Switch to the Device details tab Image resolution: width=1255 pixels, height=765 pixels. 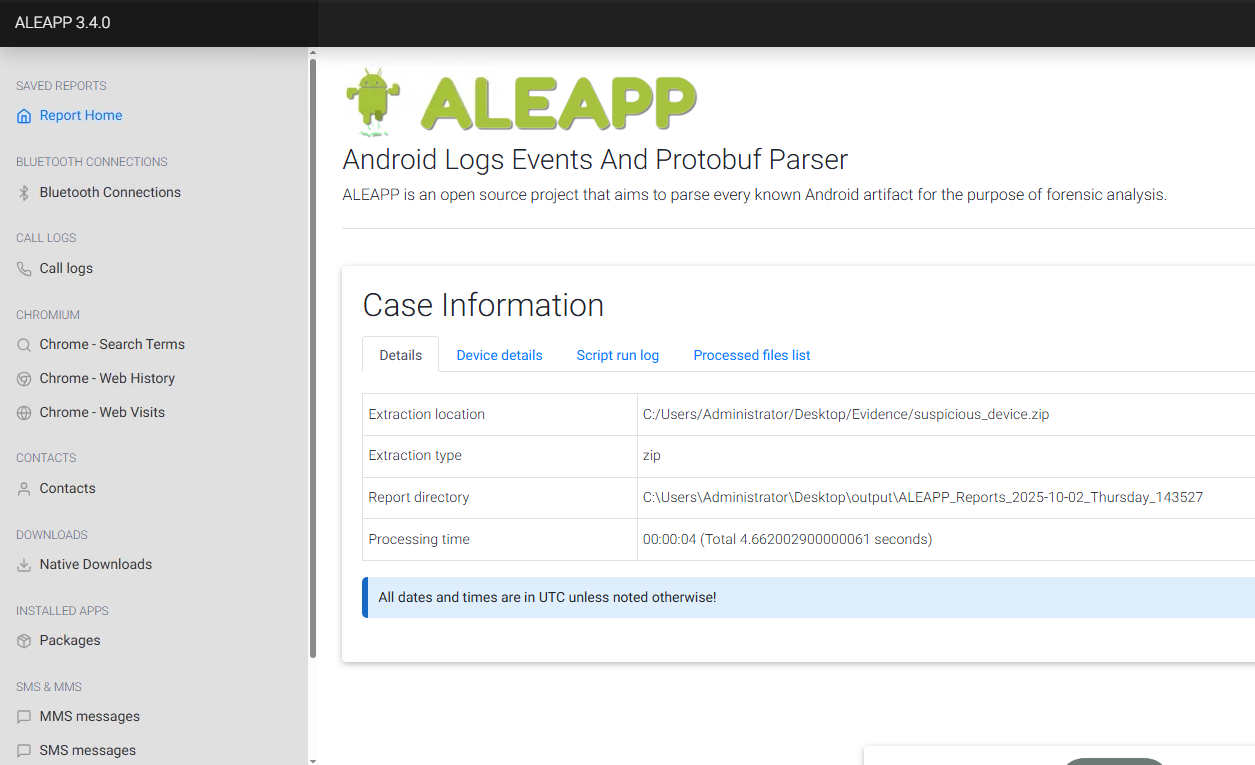[499, 355]
